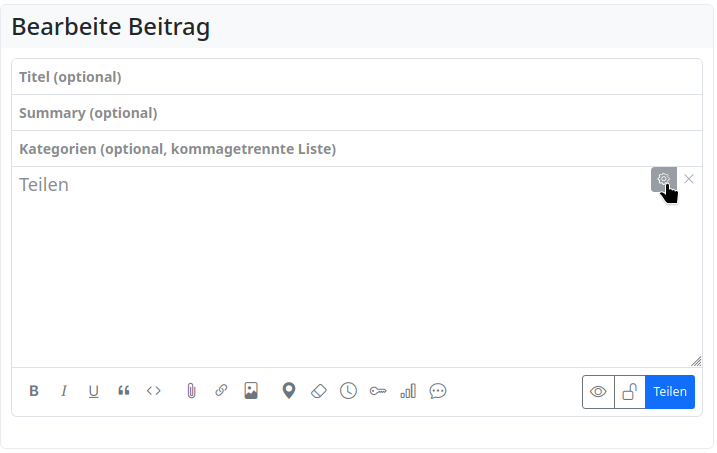Click the Titel (optional) field

pyautogui.click(x=357, y=77)
